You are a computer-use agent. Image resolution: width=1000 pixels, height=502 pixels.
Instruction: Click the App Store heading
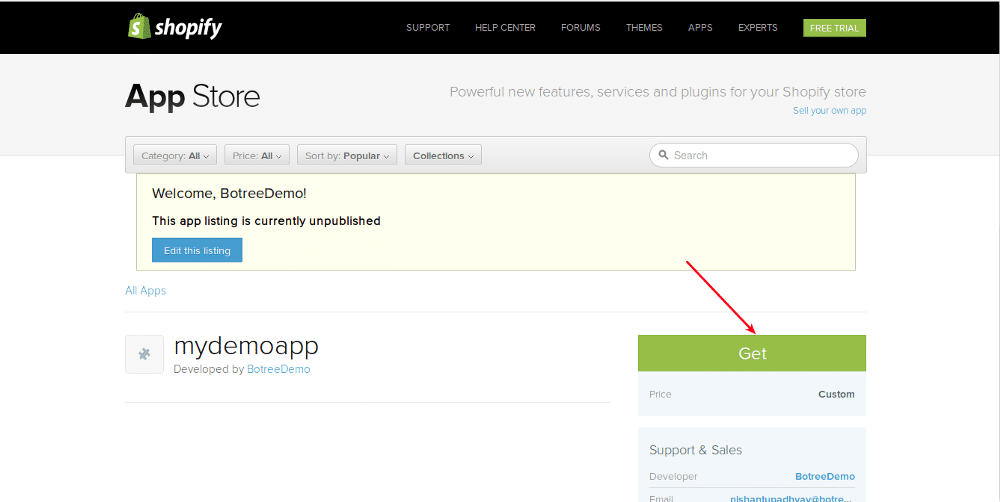click(193, 97)
